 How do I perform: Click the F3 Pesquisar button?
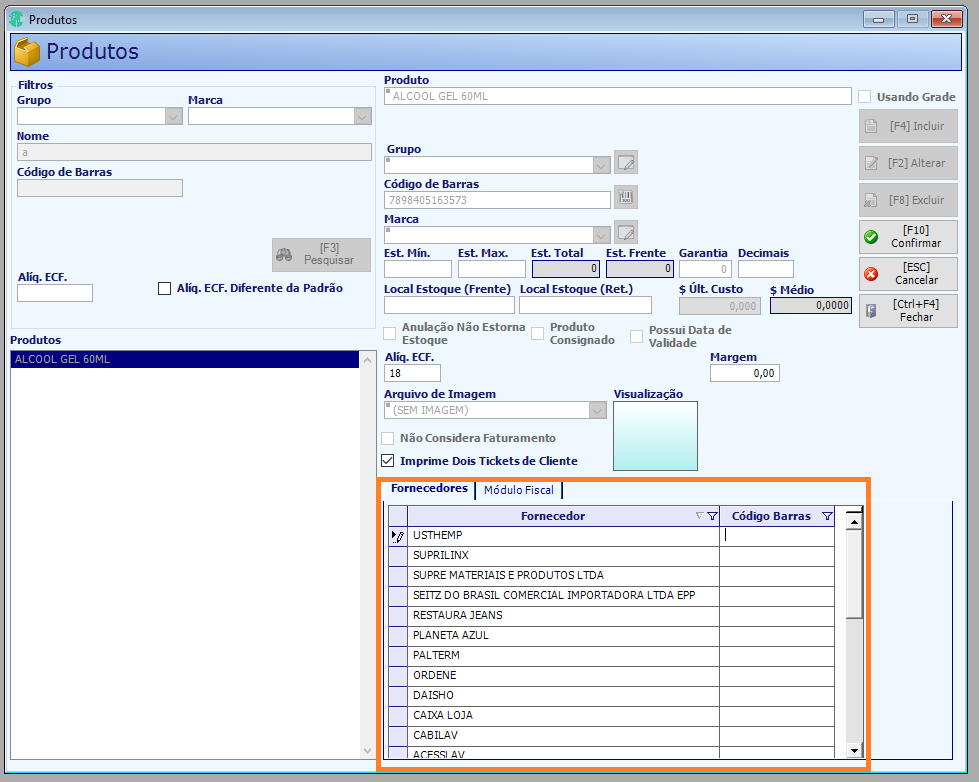321,254
